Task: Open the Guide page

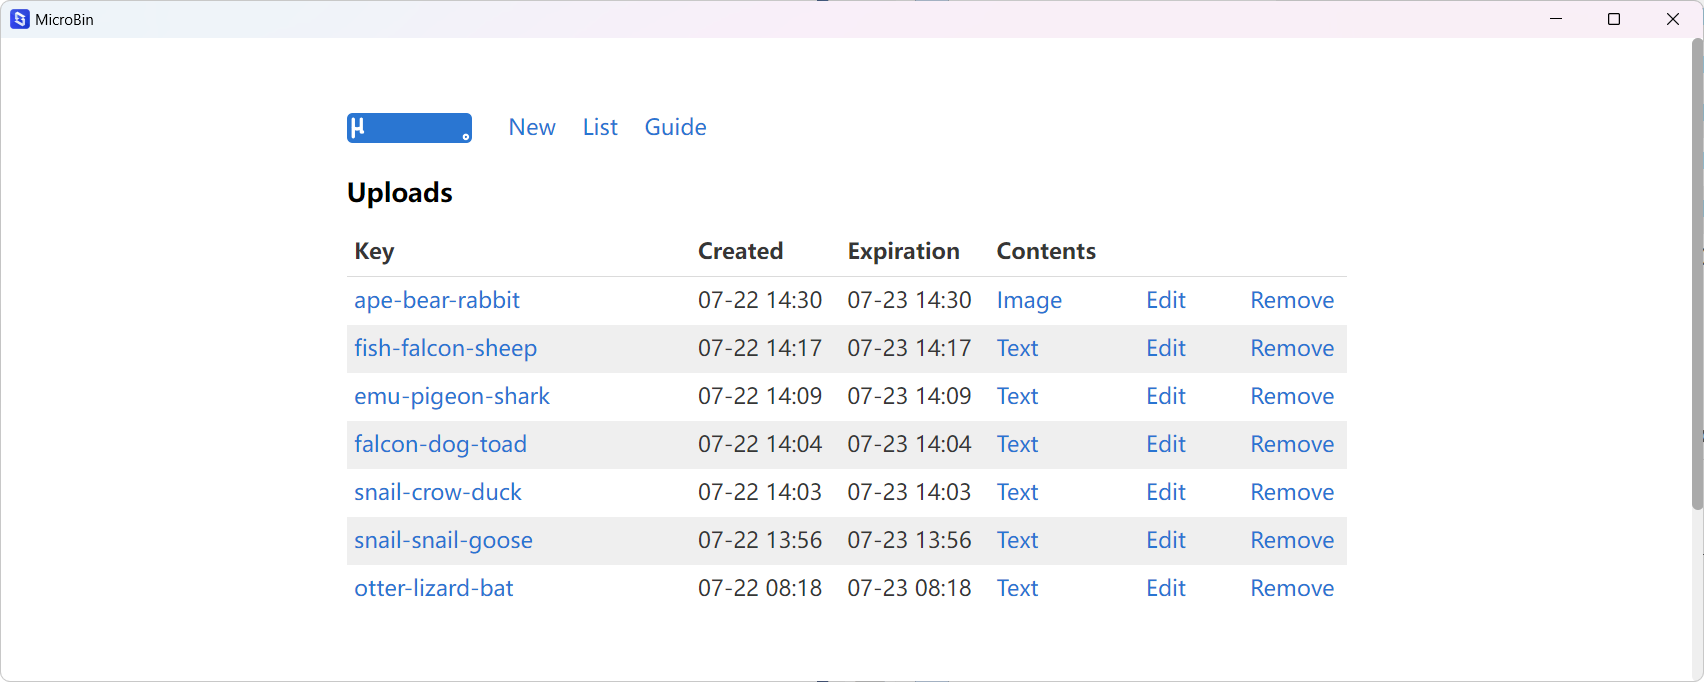Action: tap(675, 127)
